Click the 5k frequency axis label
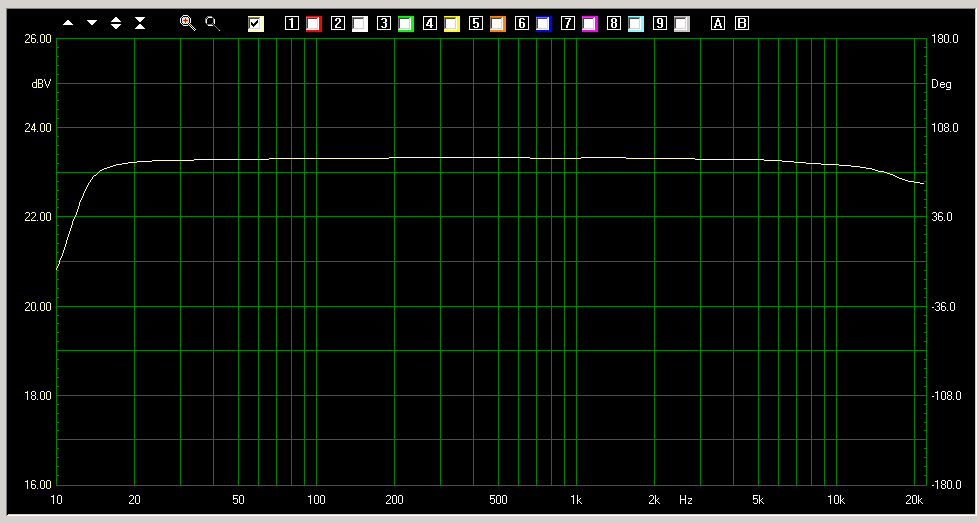The height and width of the screenshot is (523, 979). click(x=757, y=500)
